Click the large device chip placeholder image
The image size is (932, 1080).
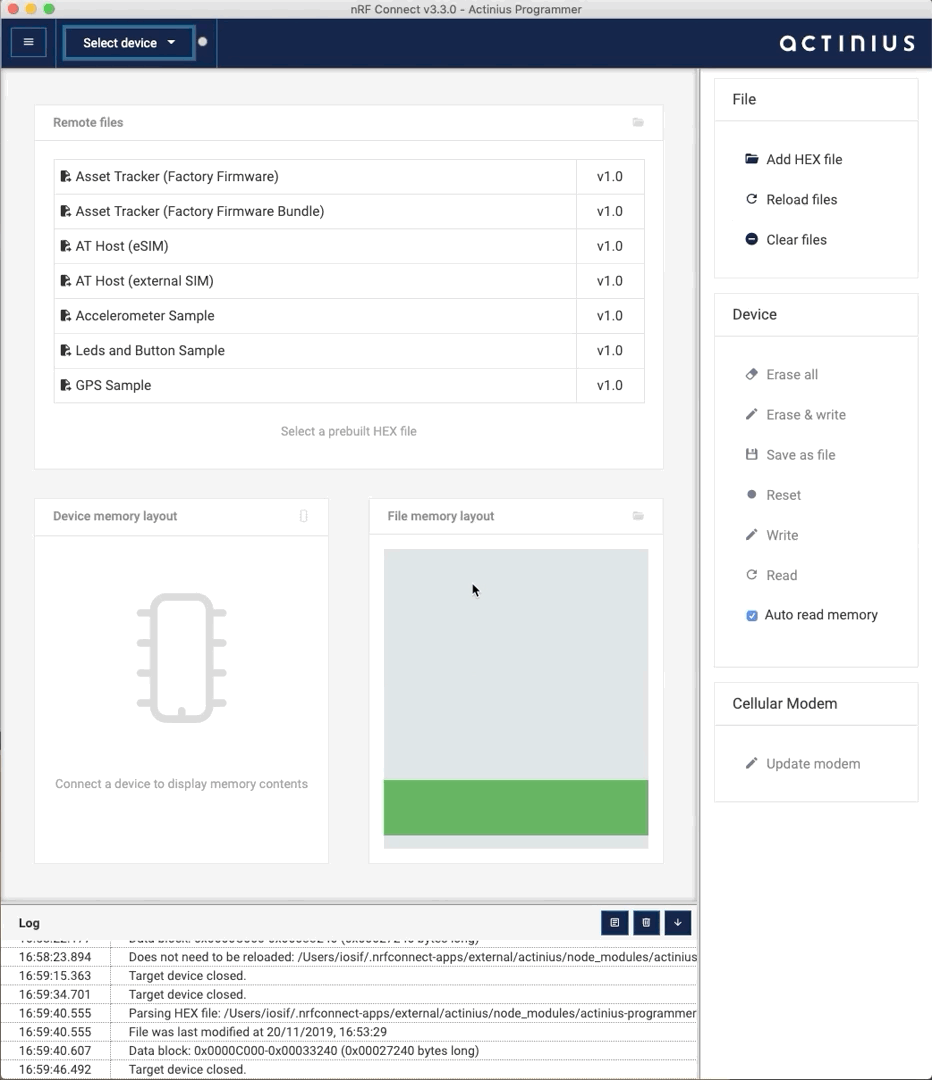point(182,657)
